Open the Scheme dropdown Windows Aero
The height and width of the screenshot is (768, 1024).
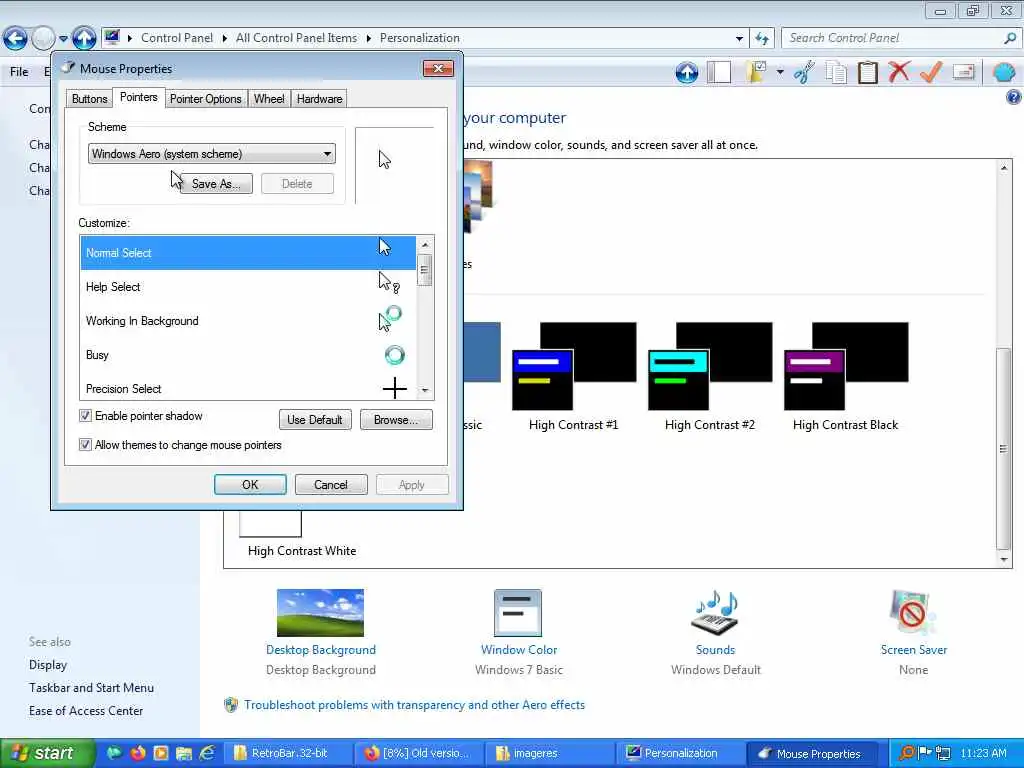coord(212,154)
